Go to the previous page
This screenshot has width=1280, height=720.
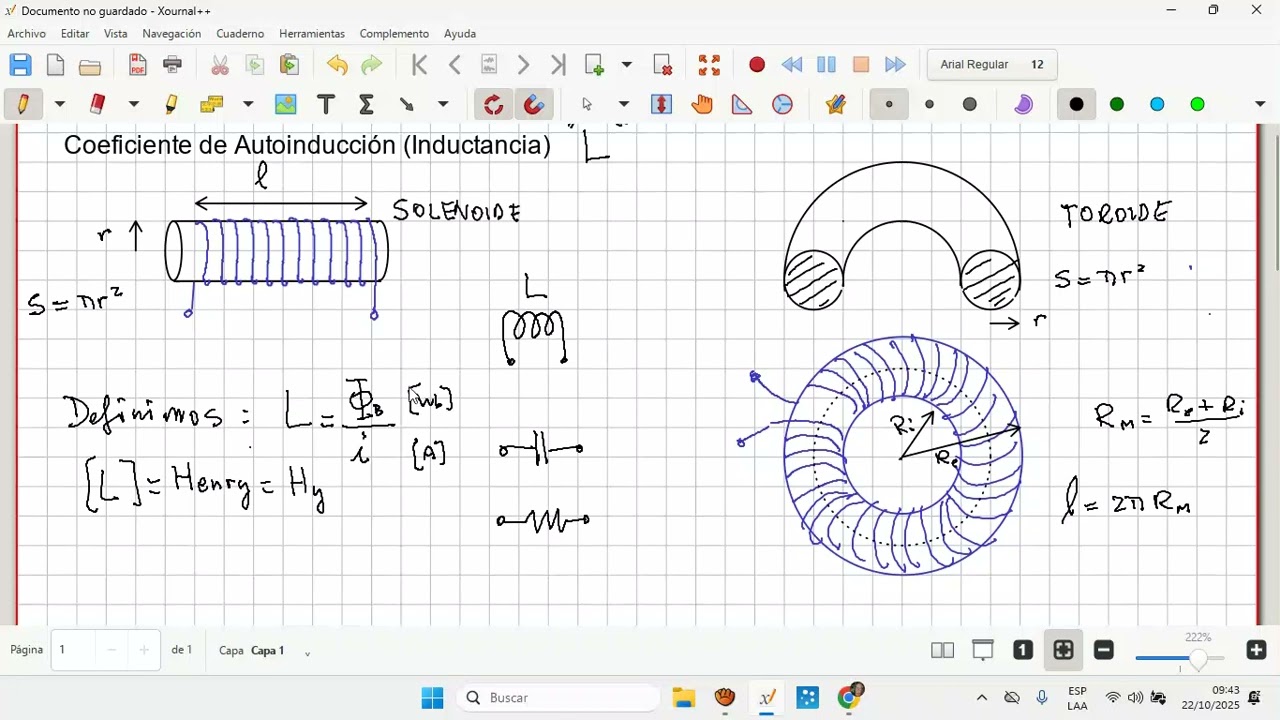[x=455, y=65]
